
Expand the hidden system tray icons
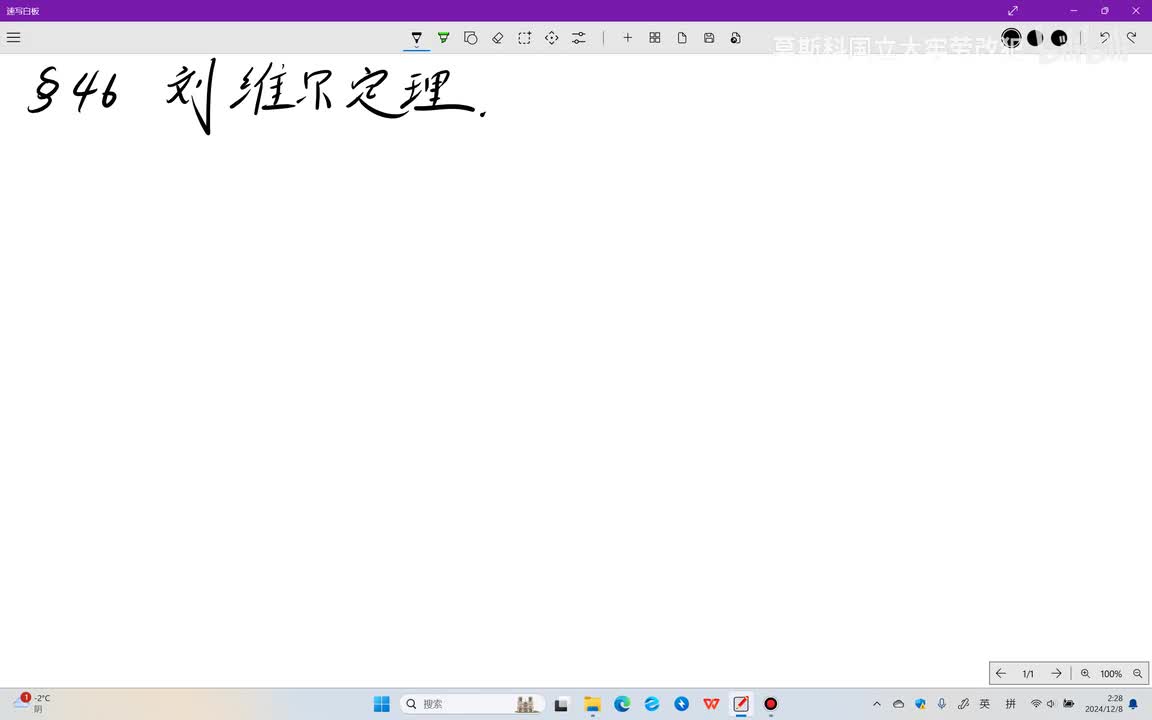click(x=876, y=704)
